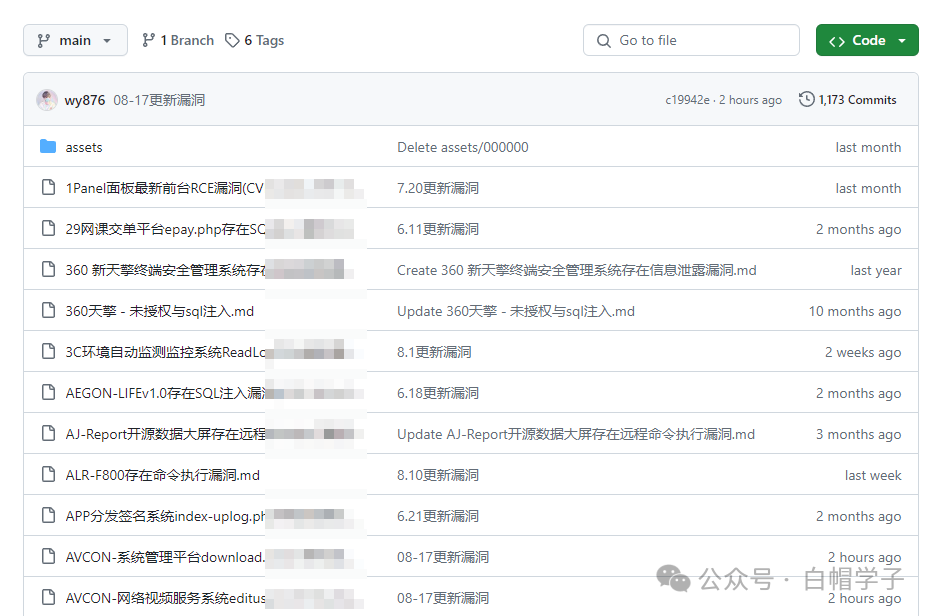Open the green Code button

[x=867, y=41]
